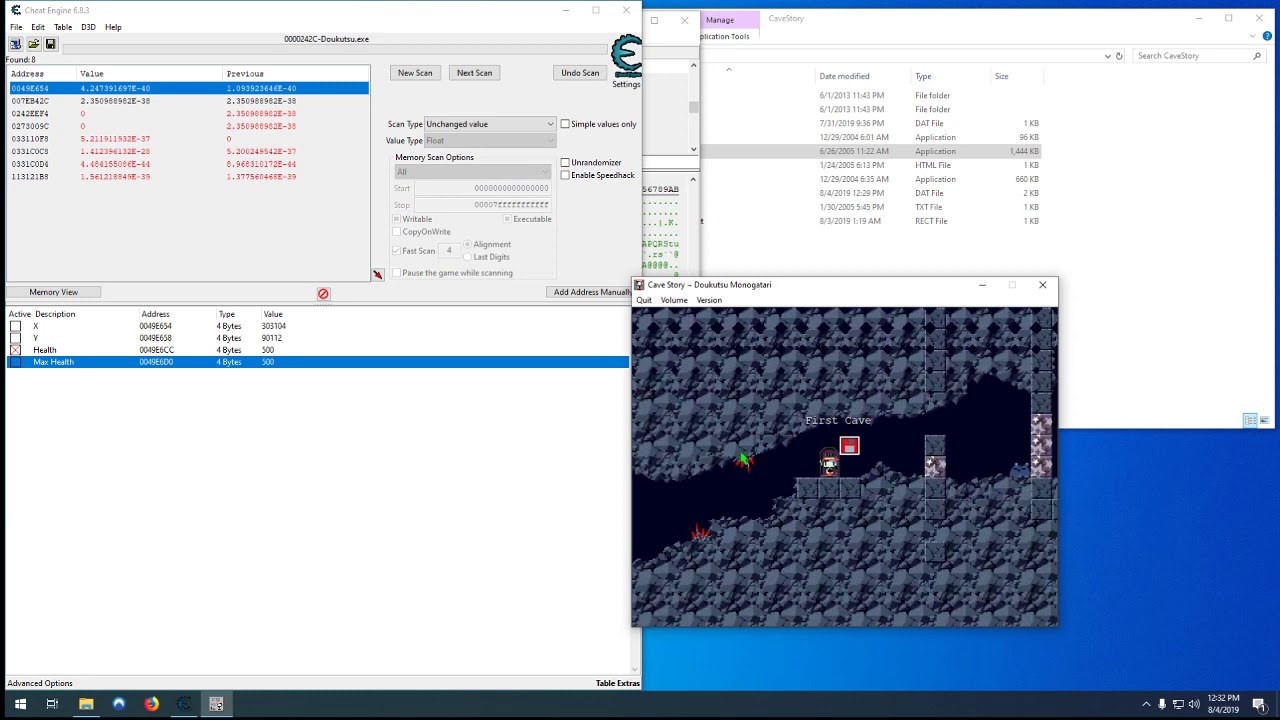This screenshot has width=1280, height=720.
Task: Open the Scan Type dropdown
Action: (x=490, y=124)
